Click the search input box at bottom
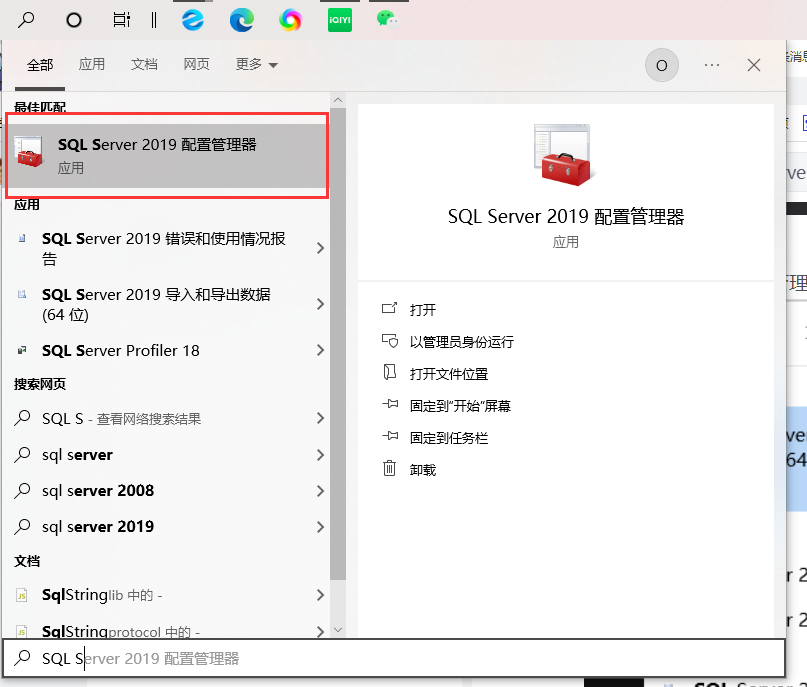This screenshot has width=807, height=687. (394, 658)
